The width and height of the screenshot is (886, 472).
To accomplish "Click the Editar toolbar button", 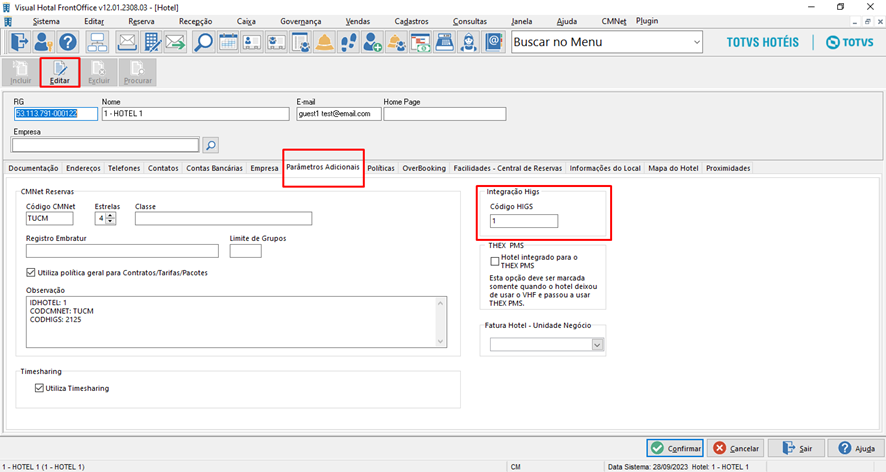I will [59, 72].
